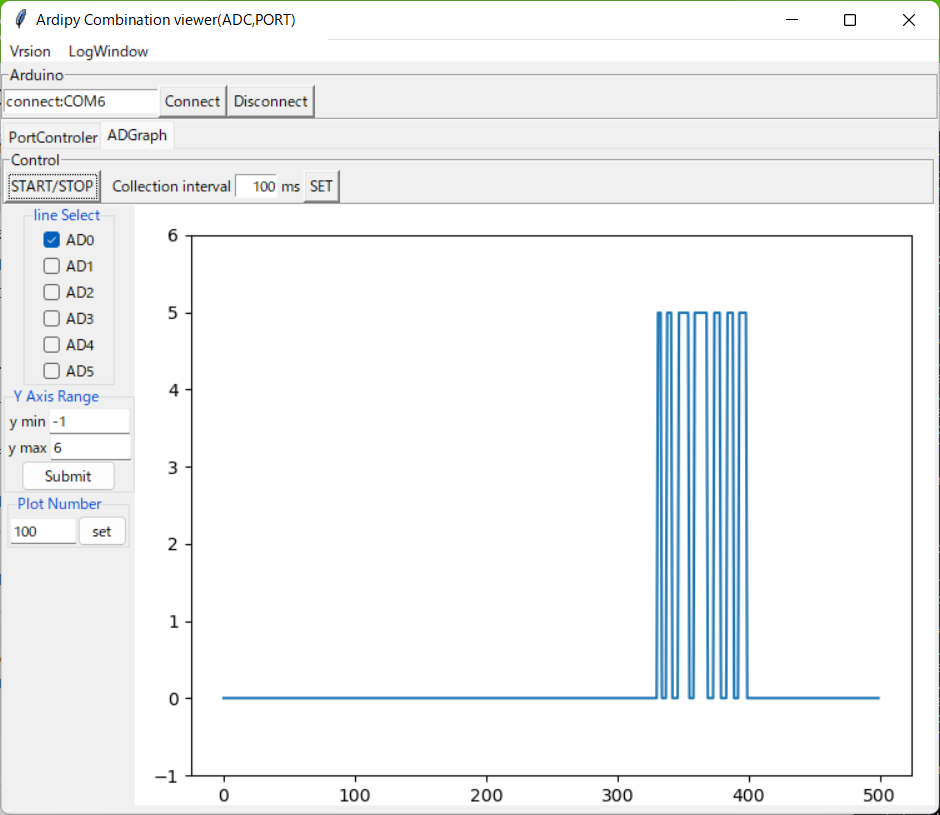Click the START/STOP button

pyautogui.click(x=52, y=187)
